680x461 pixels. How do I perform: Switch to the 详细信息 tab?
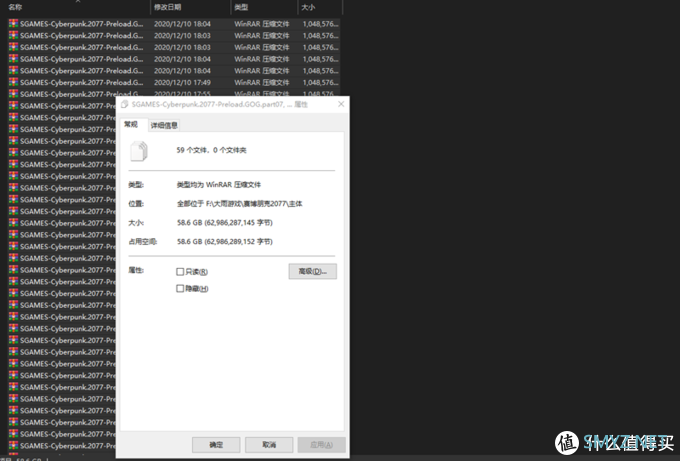pyautogui.click(x=164, y=125)
